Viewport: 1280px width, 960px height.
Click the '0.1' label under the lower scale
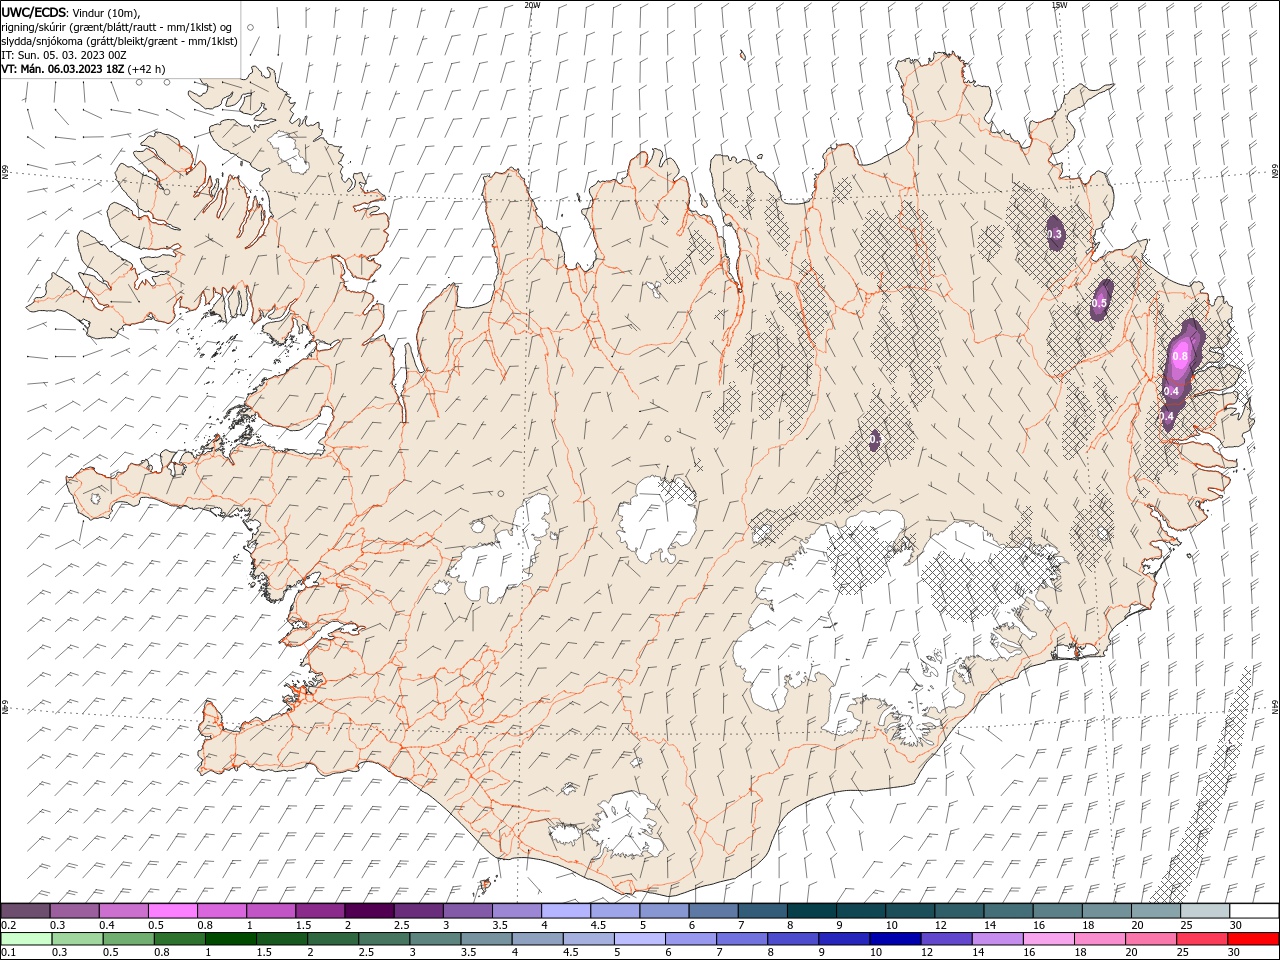pos(8,953)
